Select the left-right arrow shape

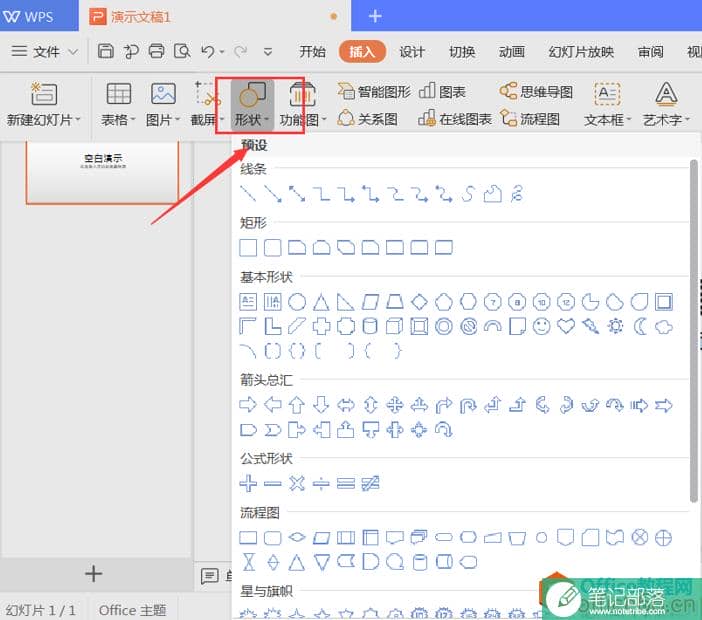coord(346,405)
